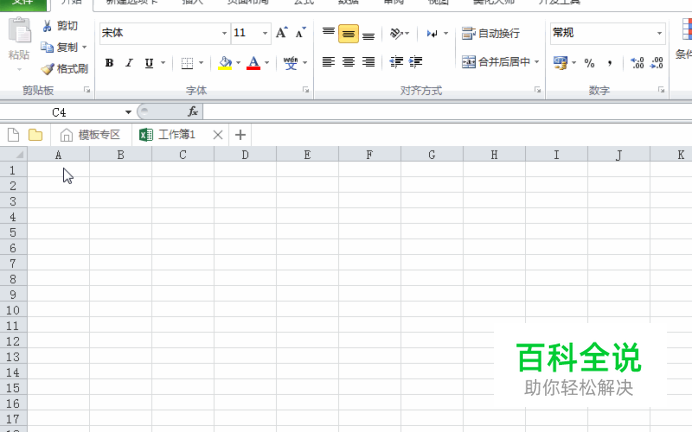This screenshot has height=432, width=692.
Task: Click the text orientation icon
Action: [396, 33]
